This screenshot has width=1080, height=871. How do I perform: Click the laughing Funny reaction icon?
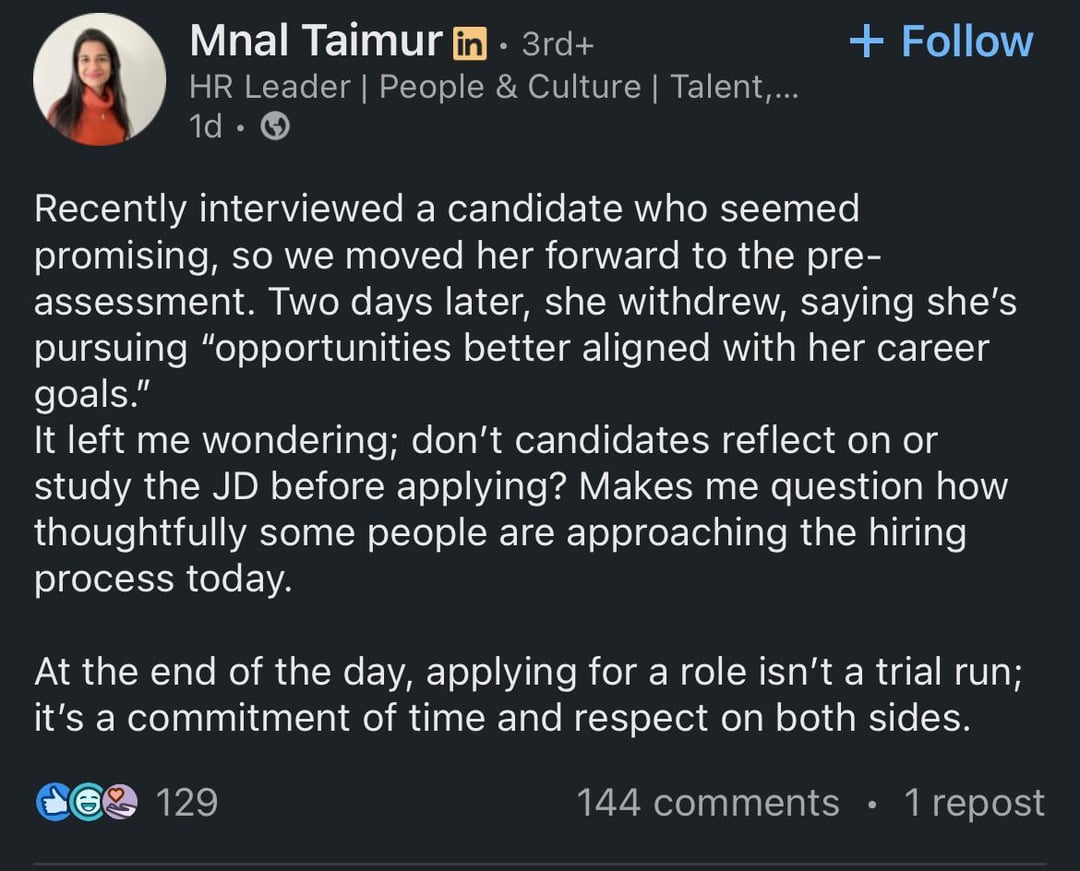coord(84,803)
